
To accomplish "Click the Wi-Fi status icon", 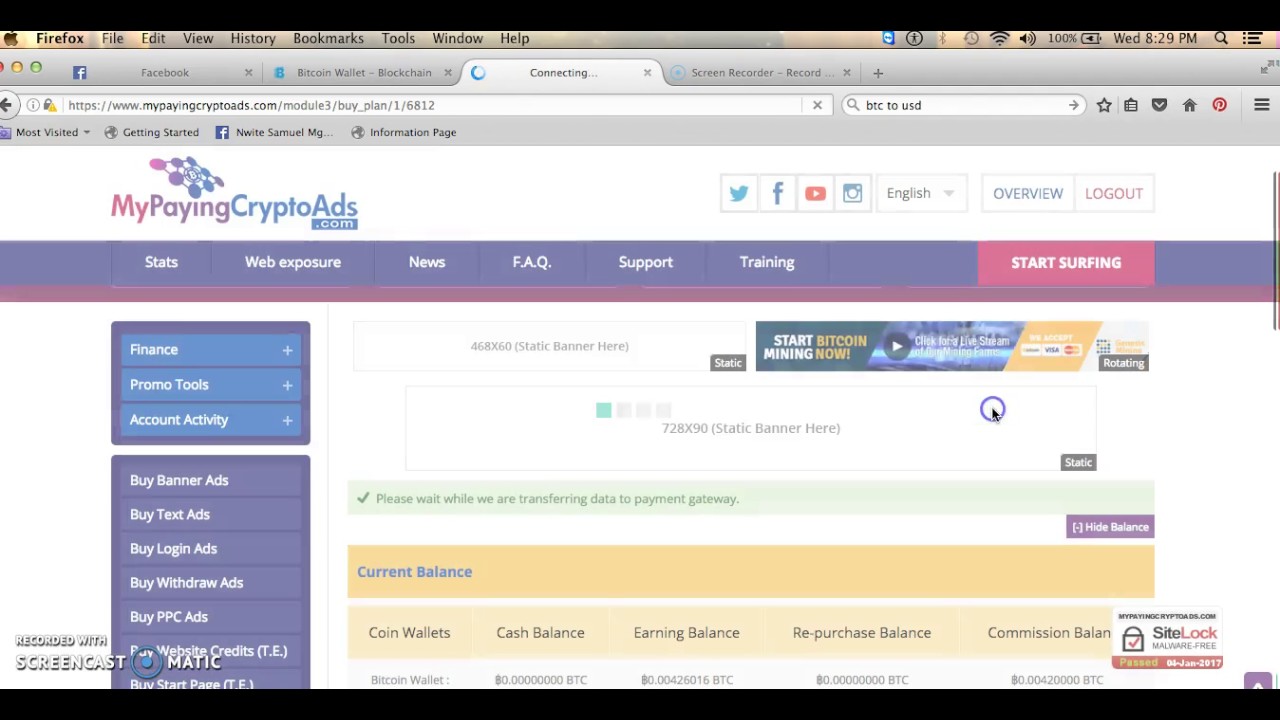I will 999,38.
